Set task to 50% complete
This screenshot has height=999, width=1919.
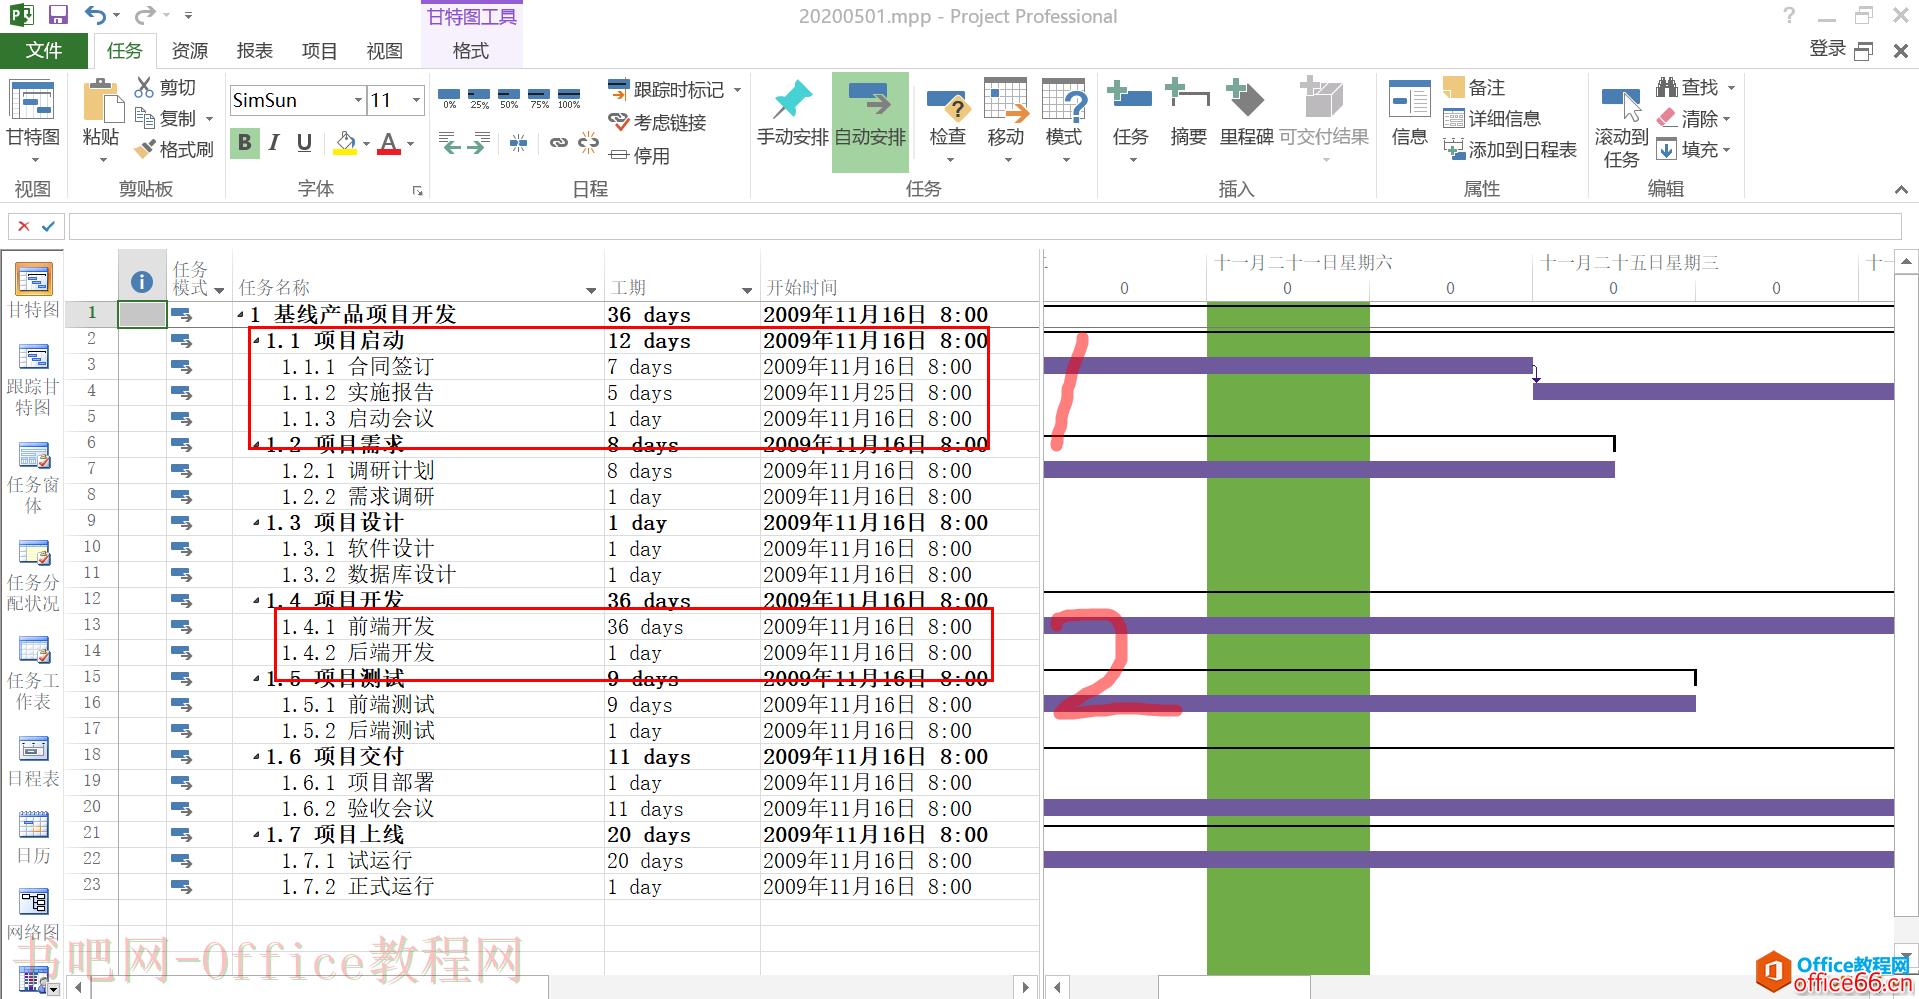click(x=509, y=98)
